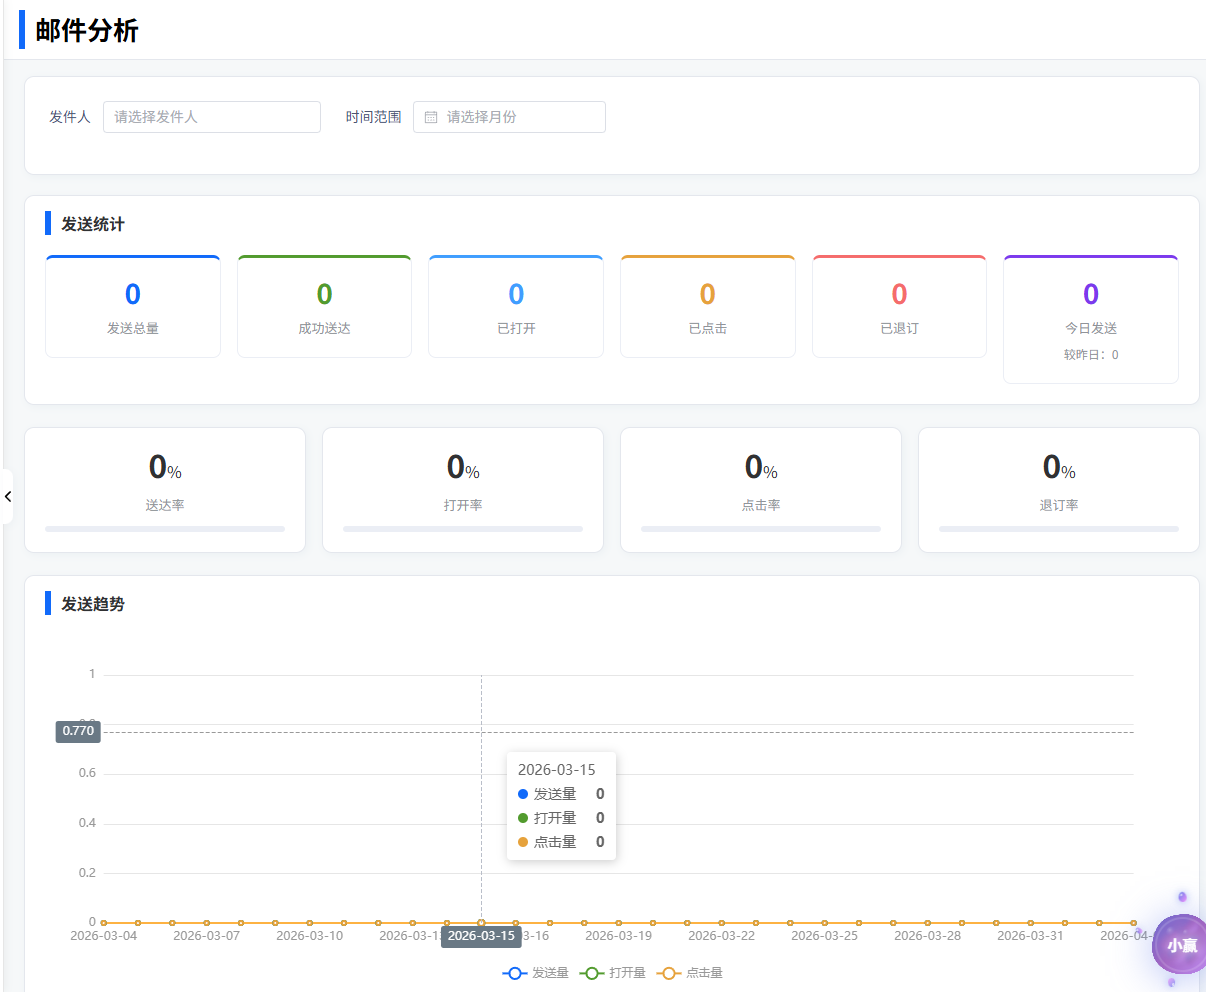1206x992 pixels.
Task: Toggle 发送量 series in chart legend
Action: [536, 973]
